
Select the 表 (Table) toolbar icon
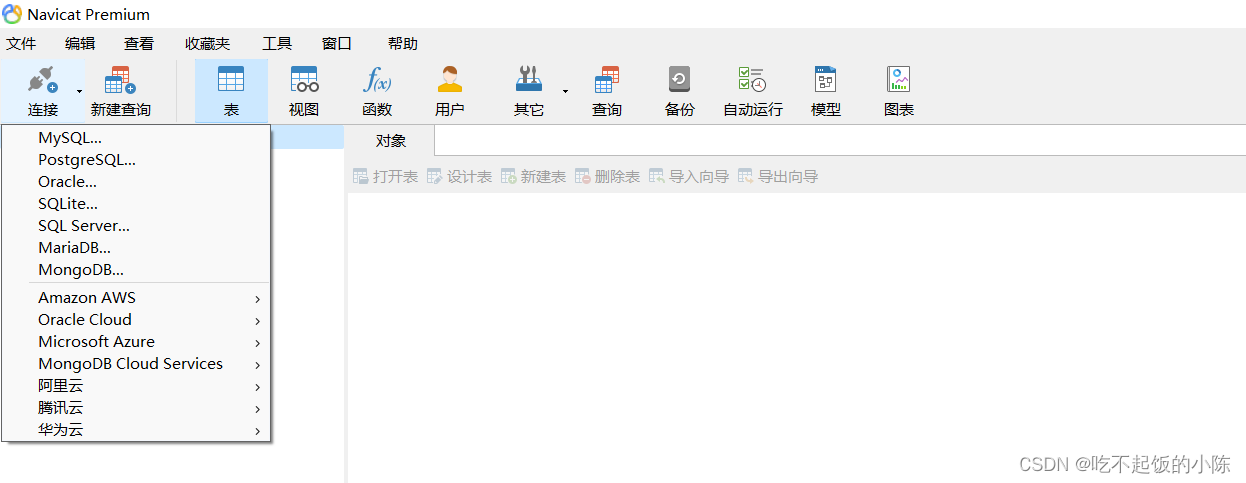pyautogui.click(x=231, y=80)
